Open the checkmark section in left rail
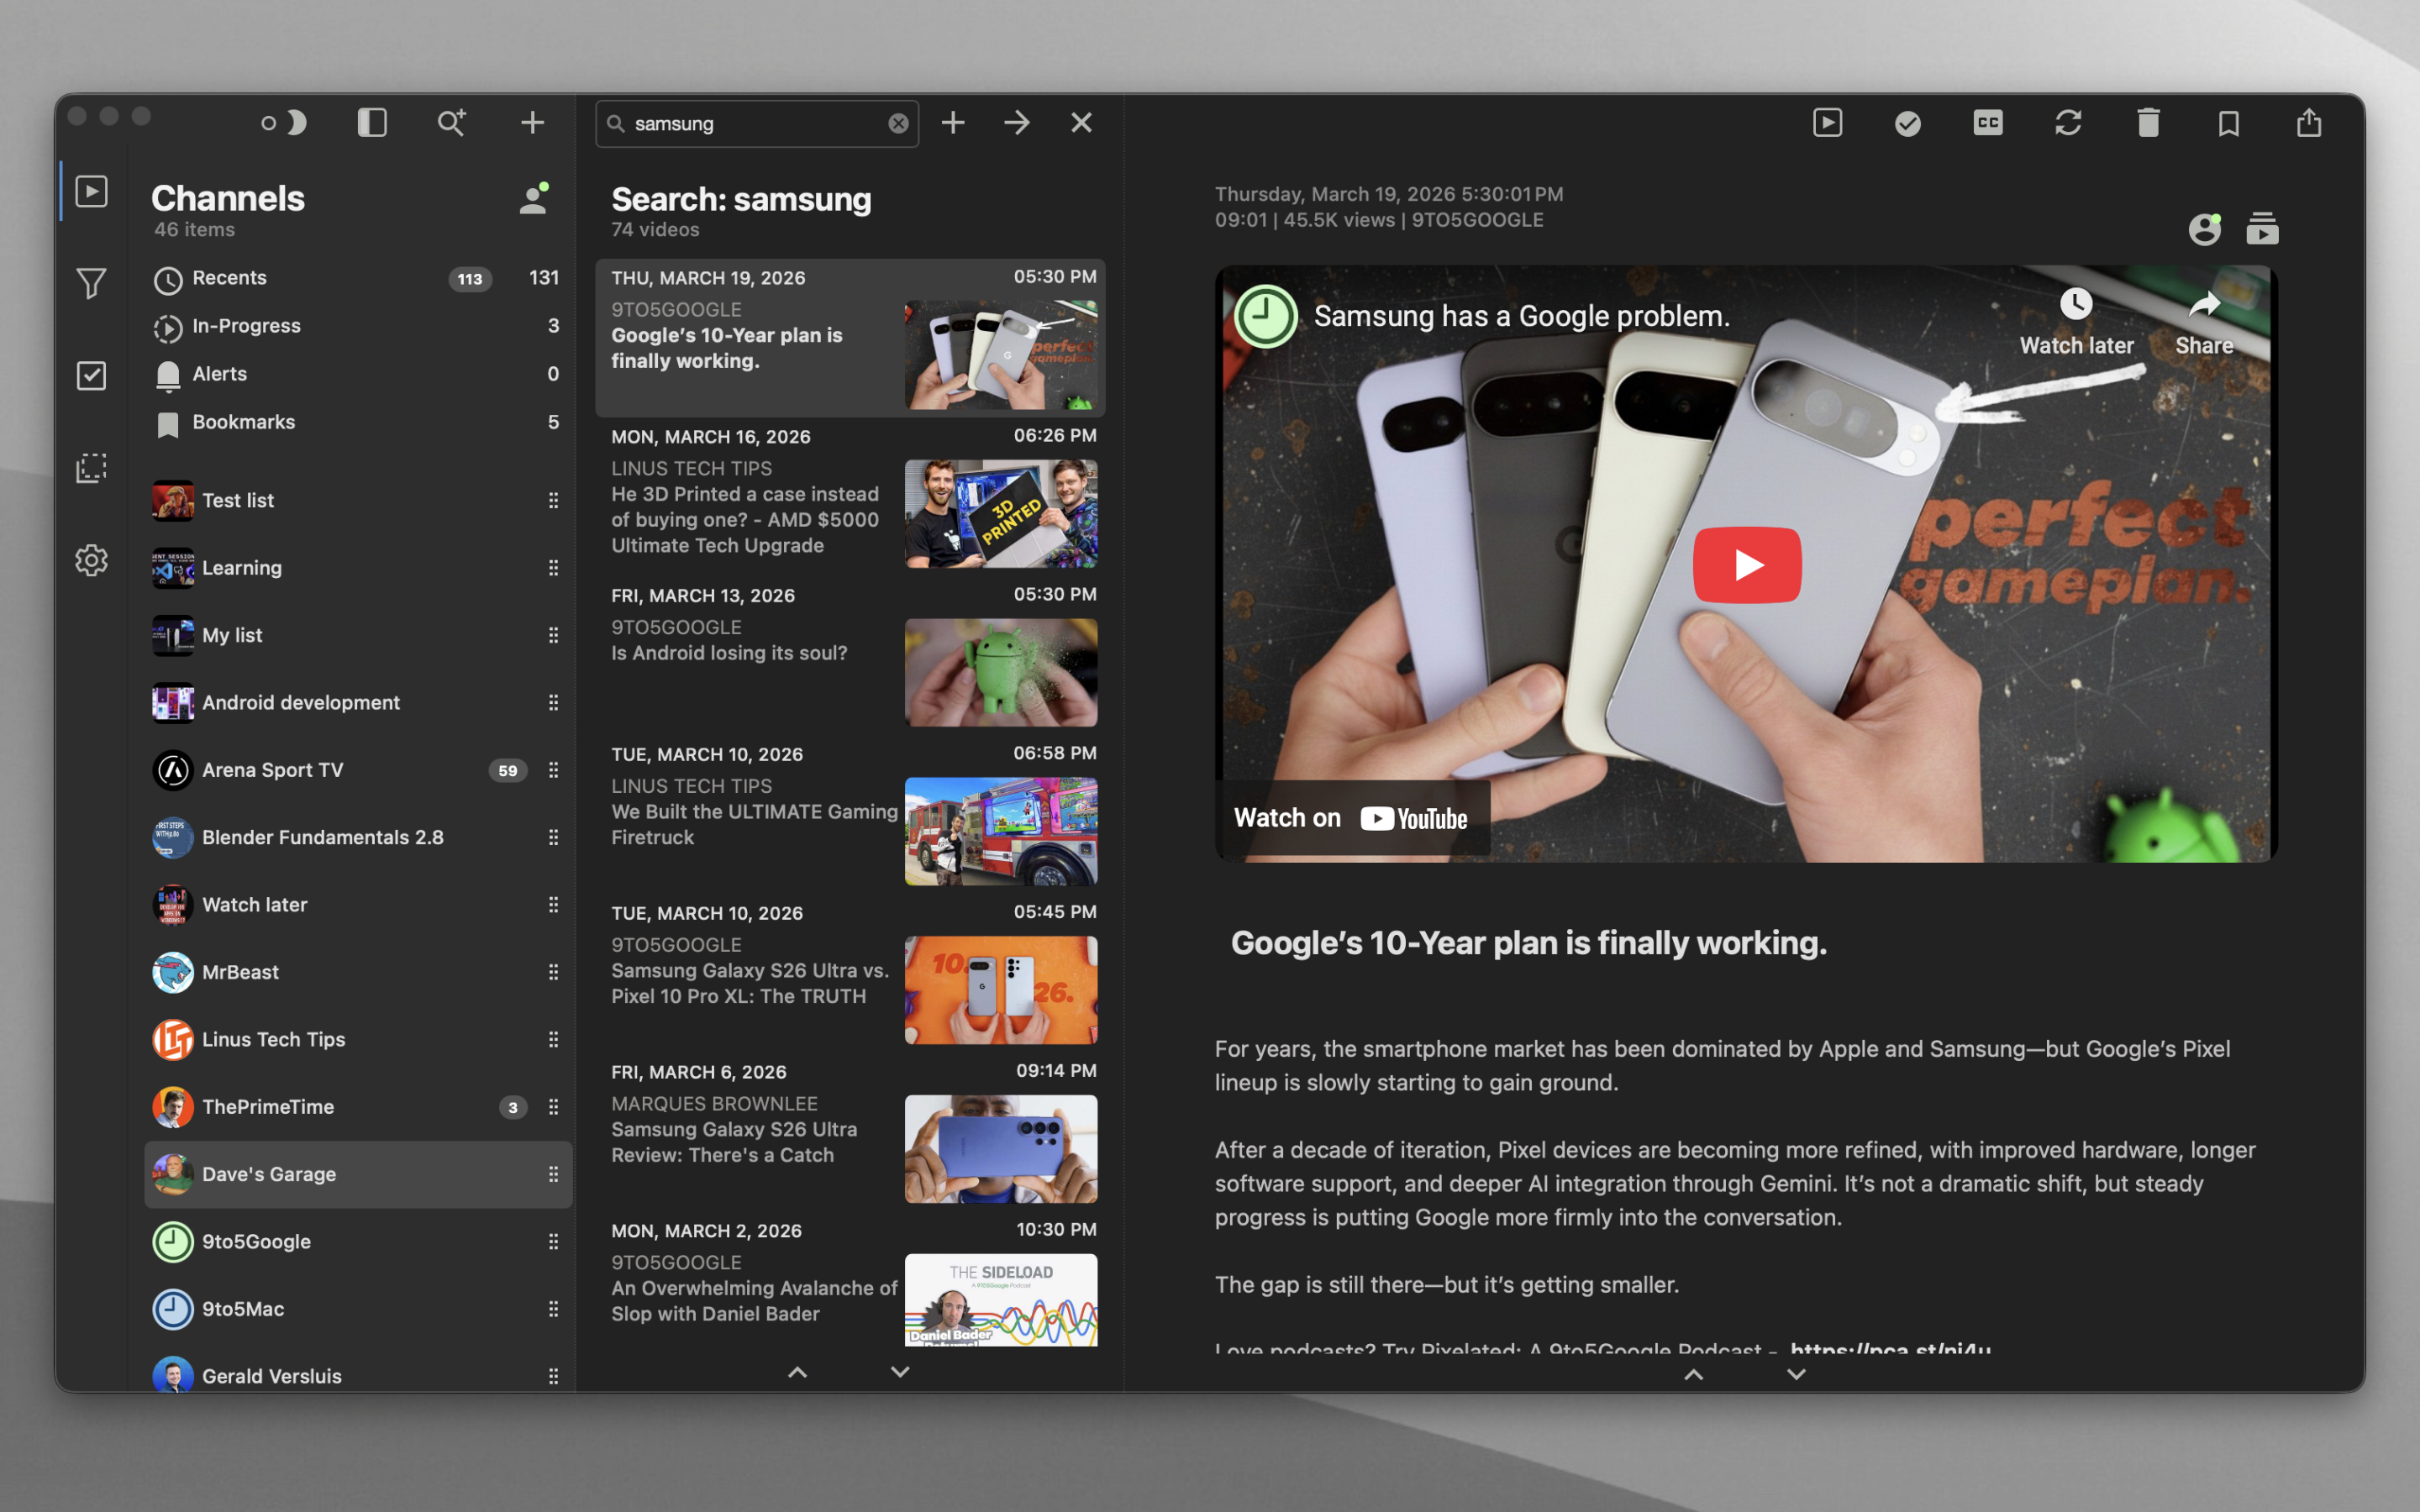 [91, 375]
